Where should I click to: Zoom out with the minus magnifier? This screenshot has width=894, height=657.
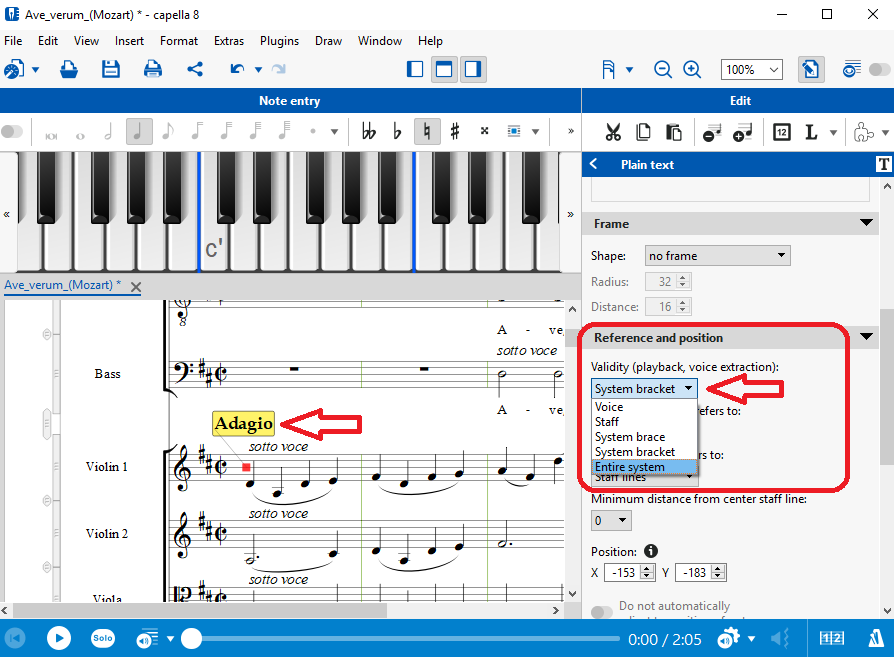(x=663, y=70)
